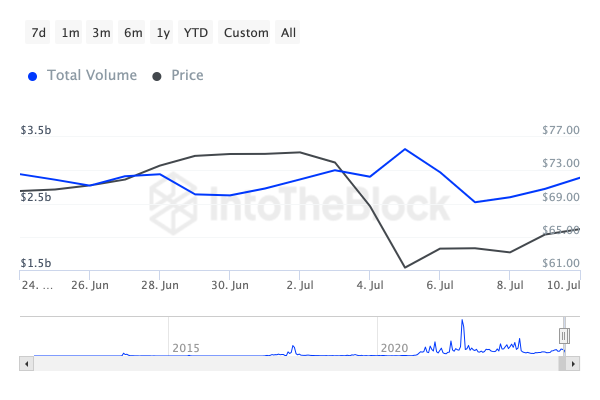Click the navigator scrollbar track

(300, 364)
